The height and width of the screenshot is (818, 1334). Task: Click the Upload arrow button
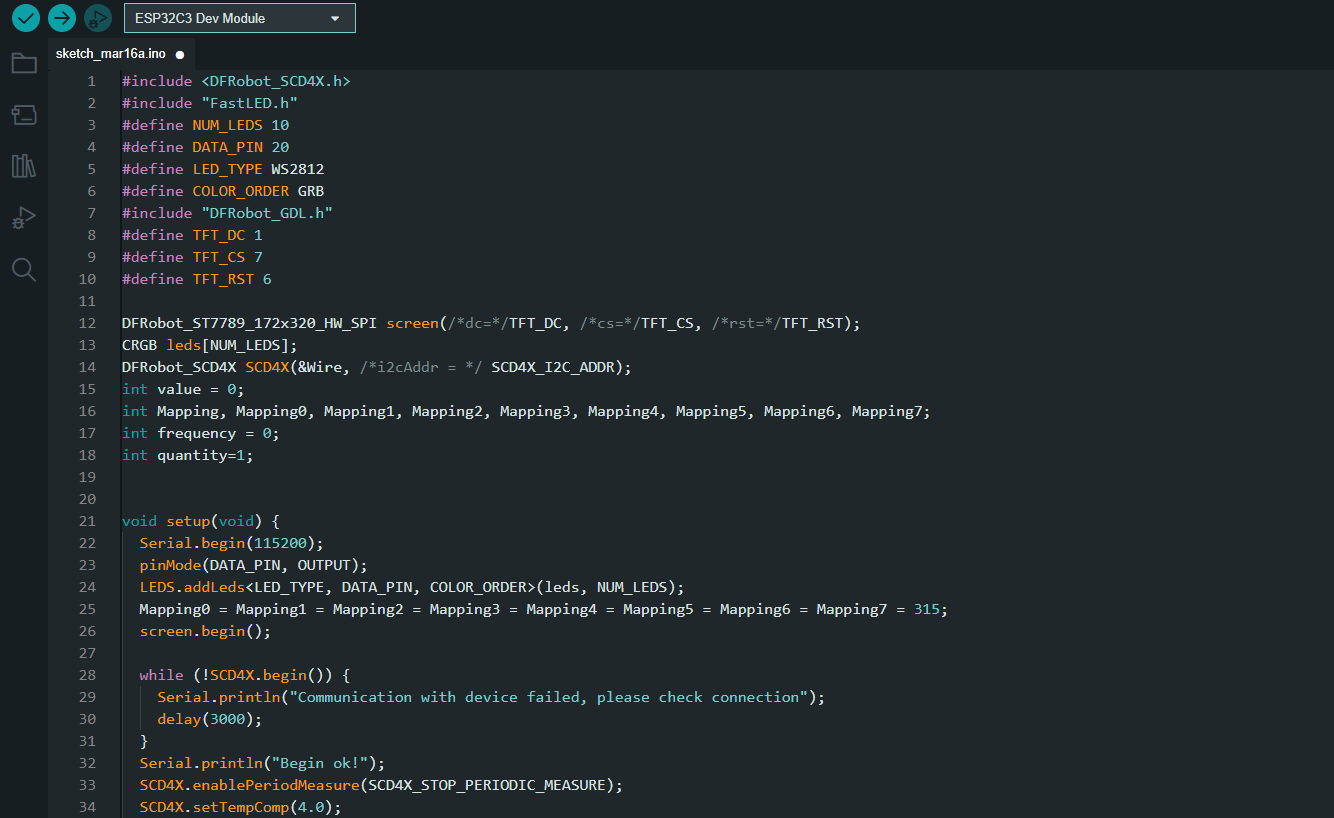[x=62, y=17]
